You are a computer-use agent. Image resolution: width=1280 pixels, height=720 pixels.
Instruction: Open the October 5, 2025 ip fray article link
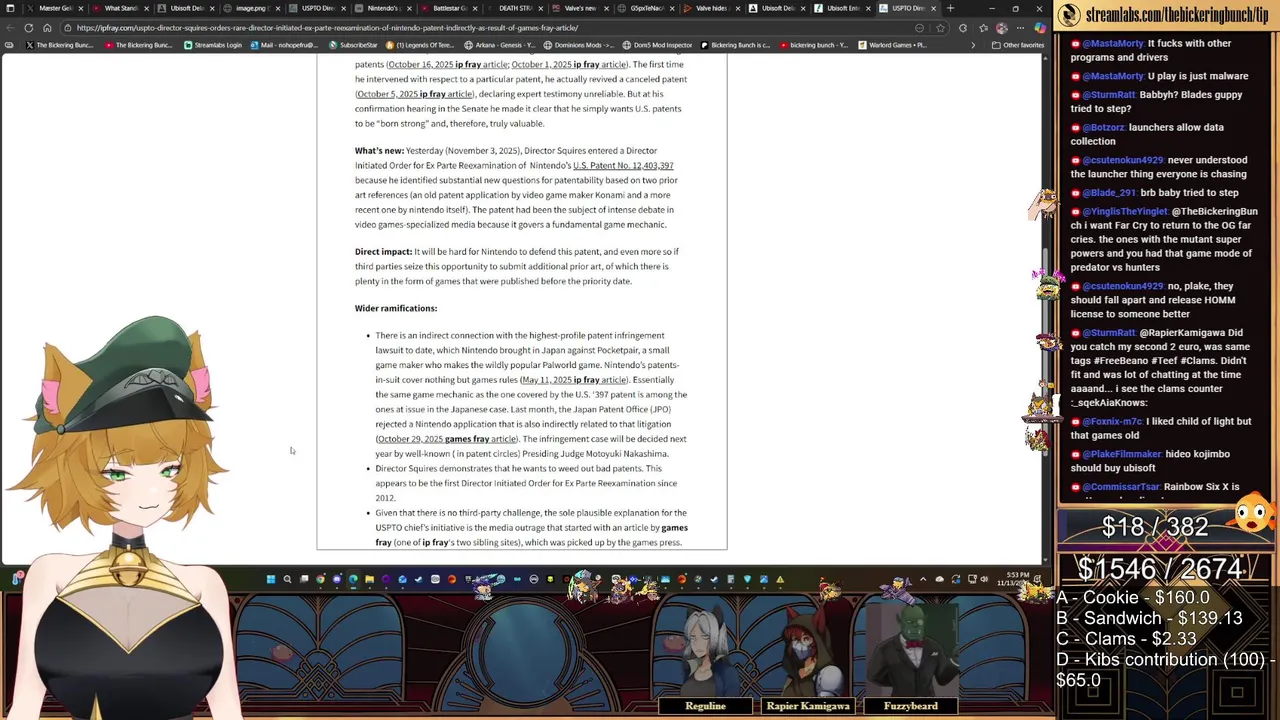tap(414, 94)
